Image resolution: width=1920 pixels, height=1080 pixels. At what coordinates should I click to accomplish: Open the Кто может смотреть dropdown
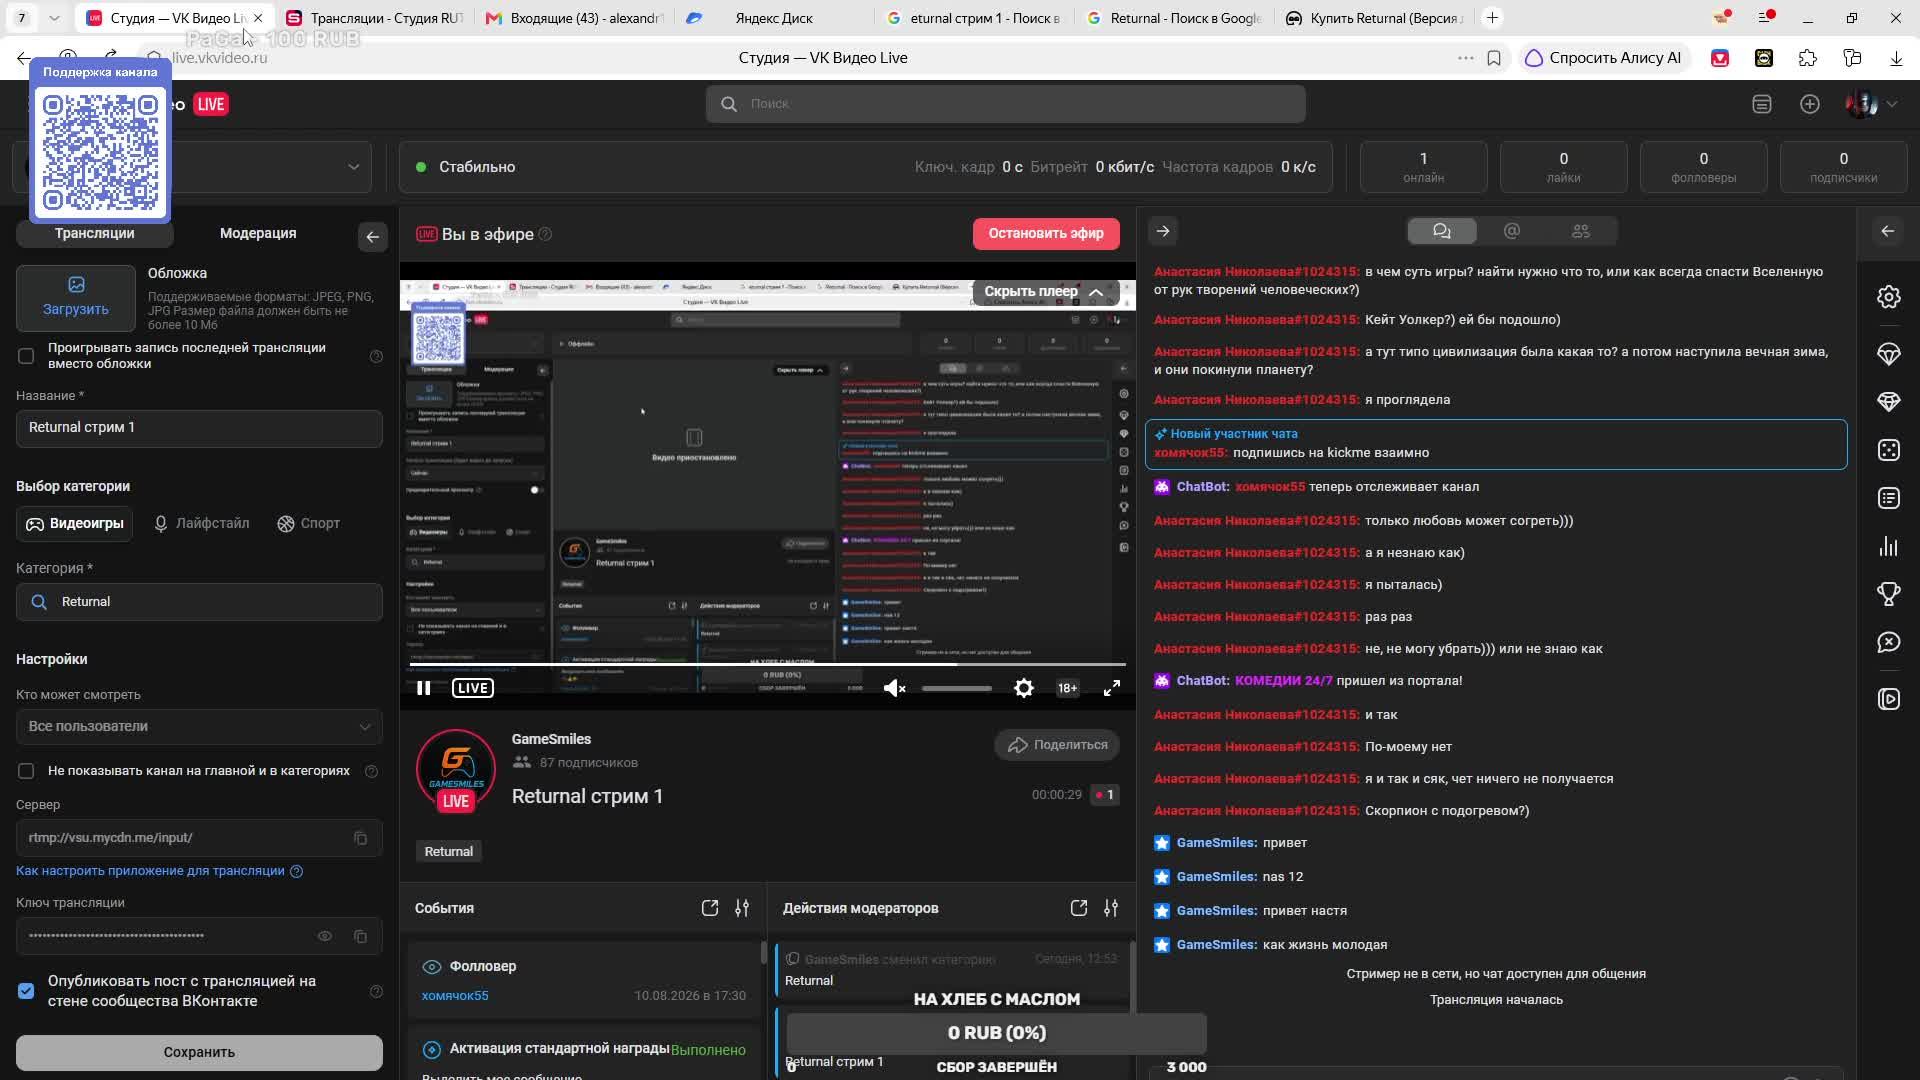pos(199,727)
